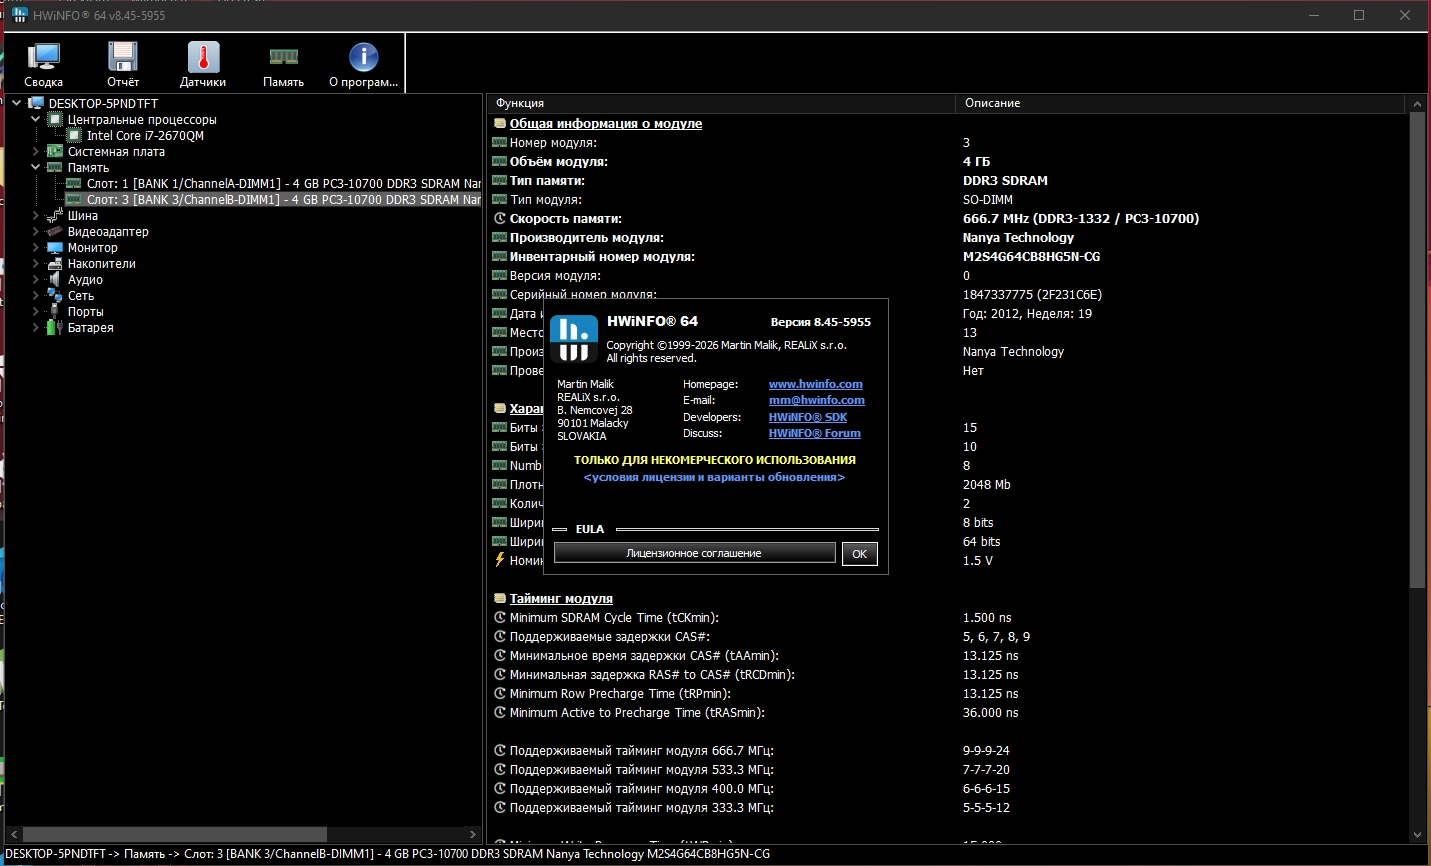
Task: Click the Память memory toolbar icon
Action: coord(283,64)
